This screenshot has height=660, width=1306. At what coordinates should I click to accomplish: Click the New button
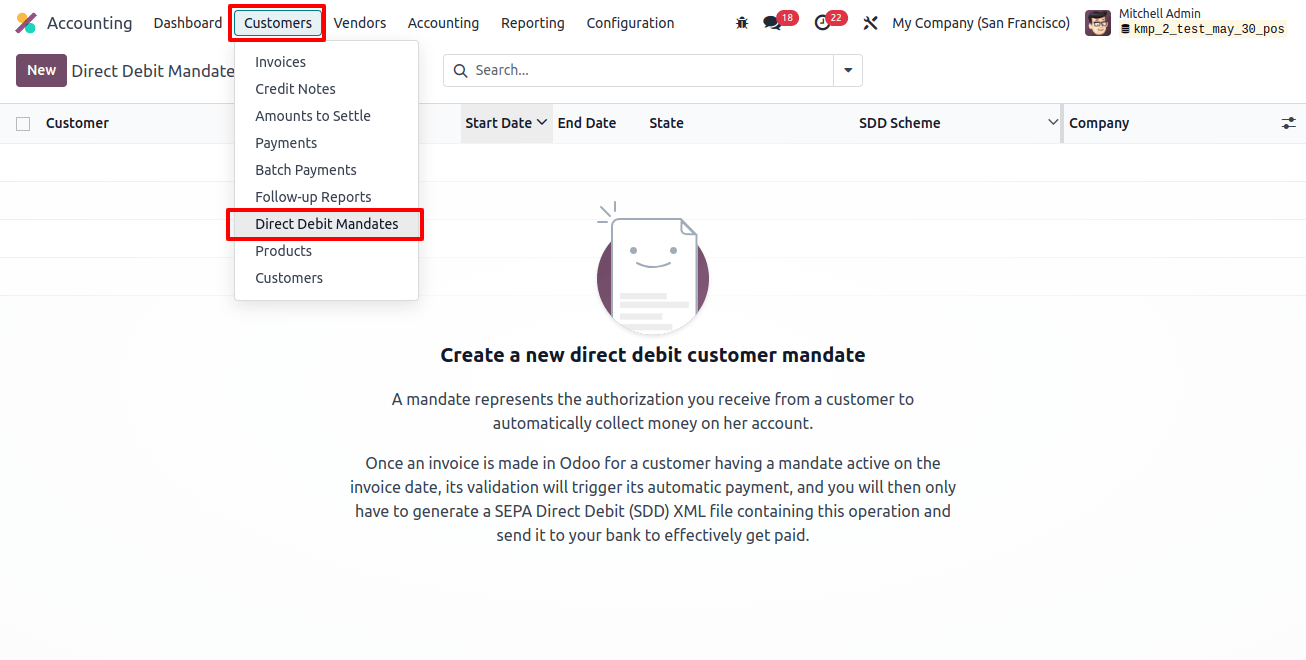coord(41,70)
